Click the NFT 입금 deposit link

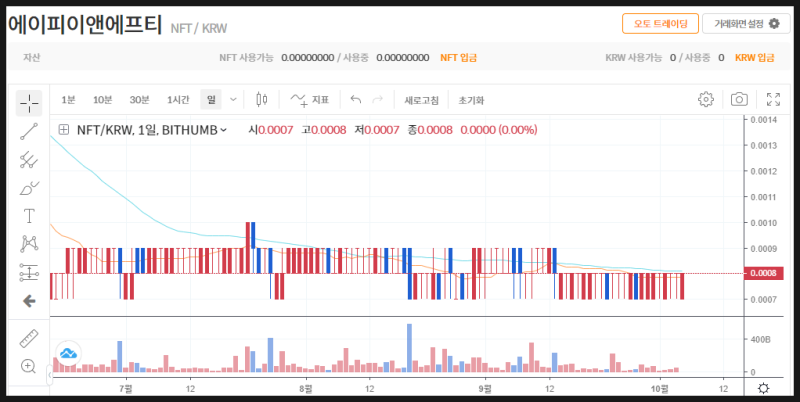click(x=458, y=58)
